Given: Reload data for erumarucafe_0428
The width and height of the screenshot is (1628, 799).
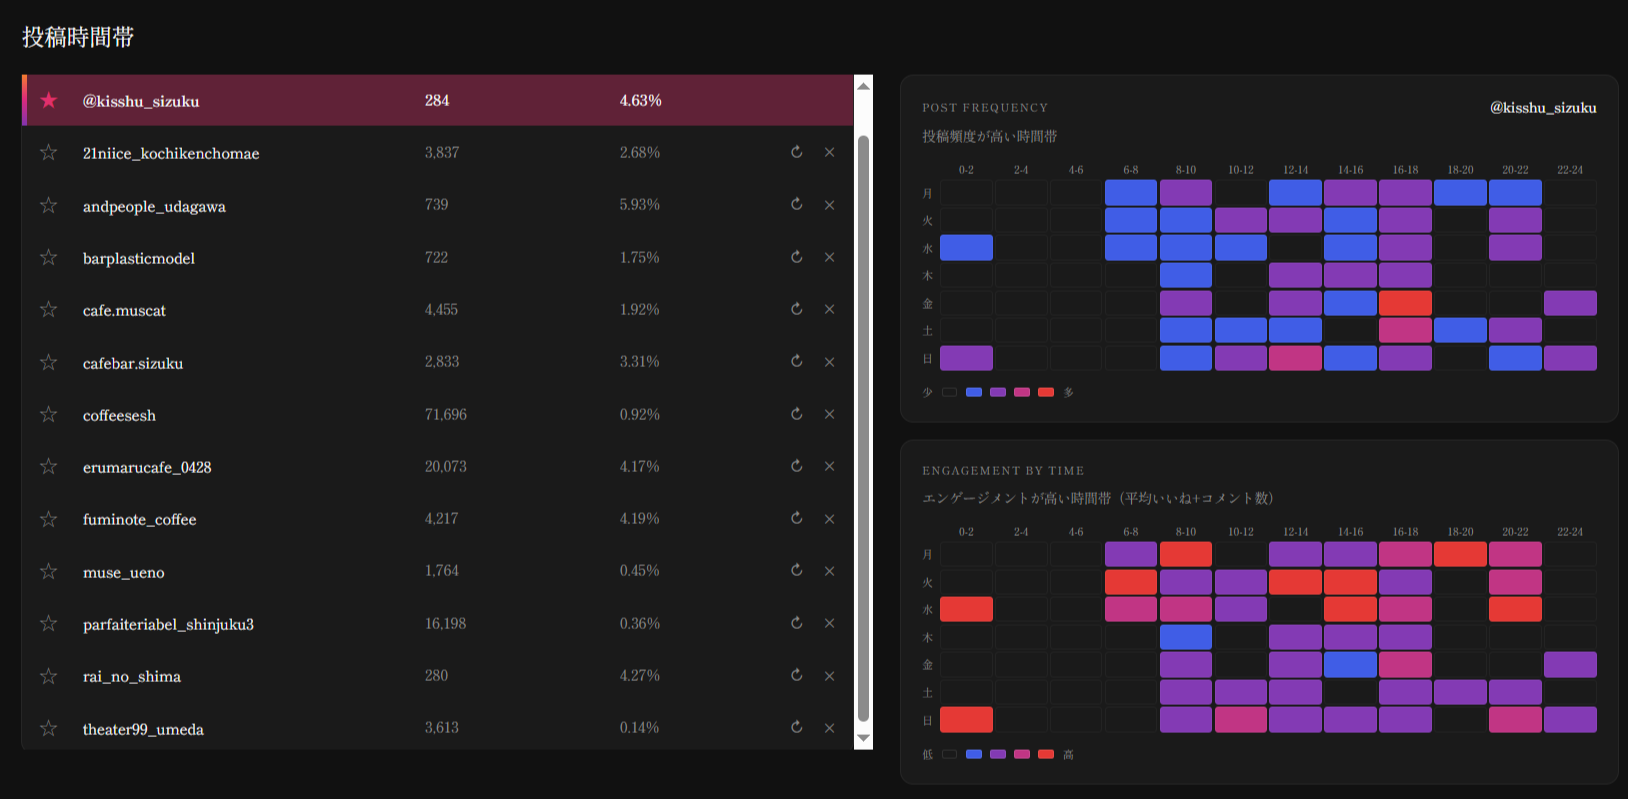Looking at the screenshot, I should pos(796,466).
